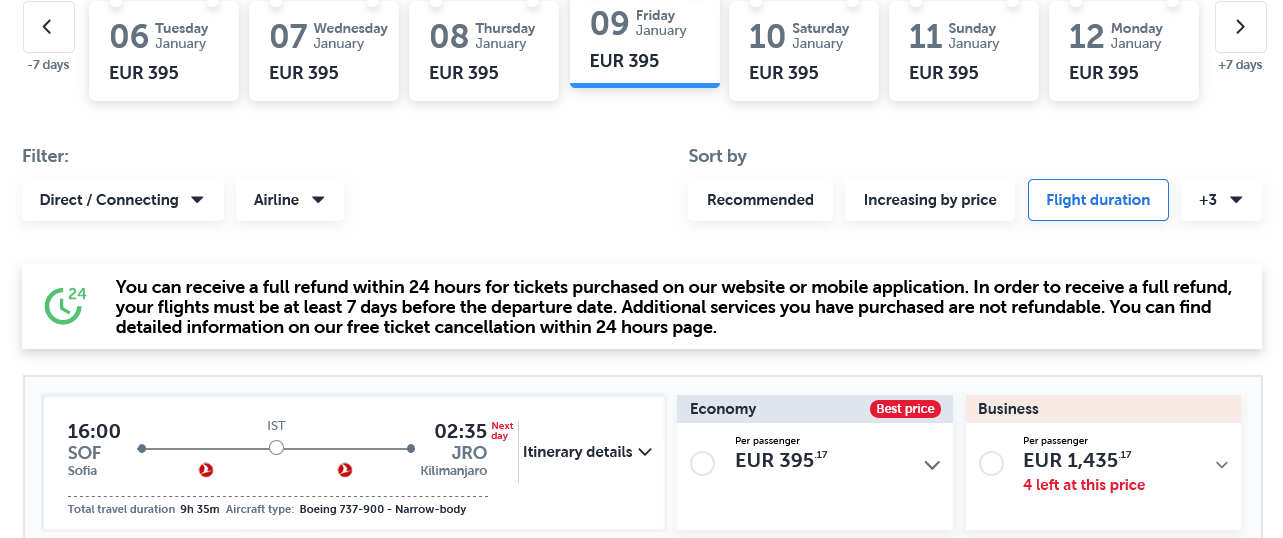The width and height of the screenshot is (1283, 538).
Task: Click the IST layover stop circle
Action: pyautogui.click(x=277, y=448)
